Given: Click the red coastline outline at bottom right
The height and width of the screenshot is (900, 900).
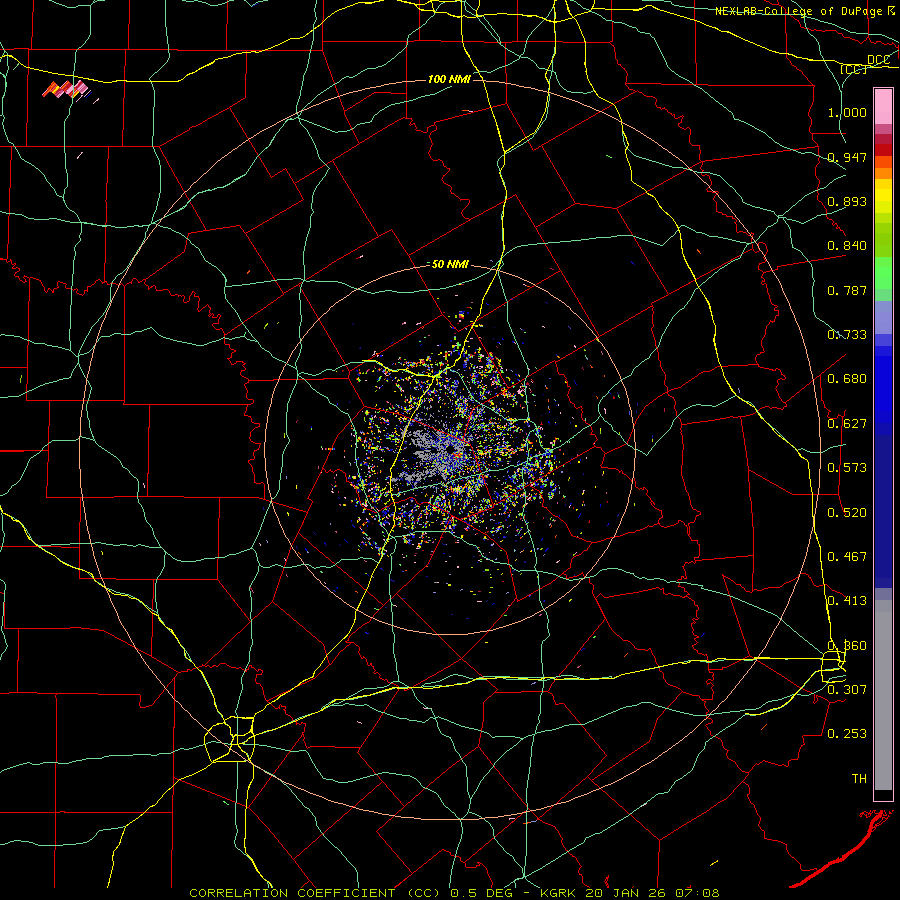Looking at the screenshot, I should pyautogui.click(x=843, y=848).
